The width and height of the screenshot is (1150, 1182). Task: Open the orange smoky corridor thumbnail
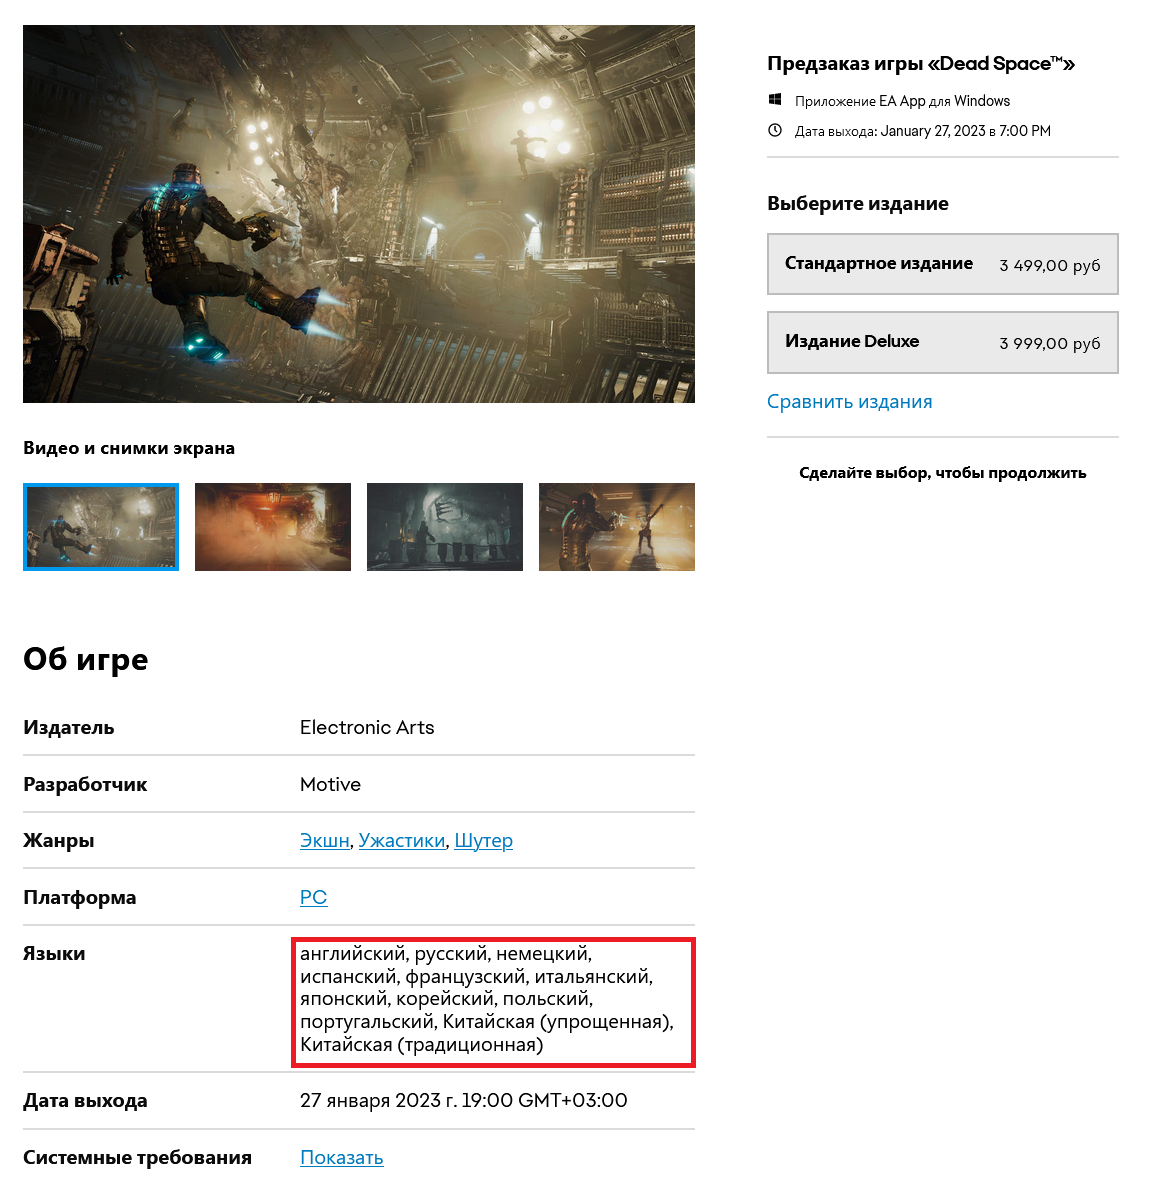273,527
